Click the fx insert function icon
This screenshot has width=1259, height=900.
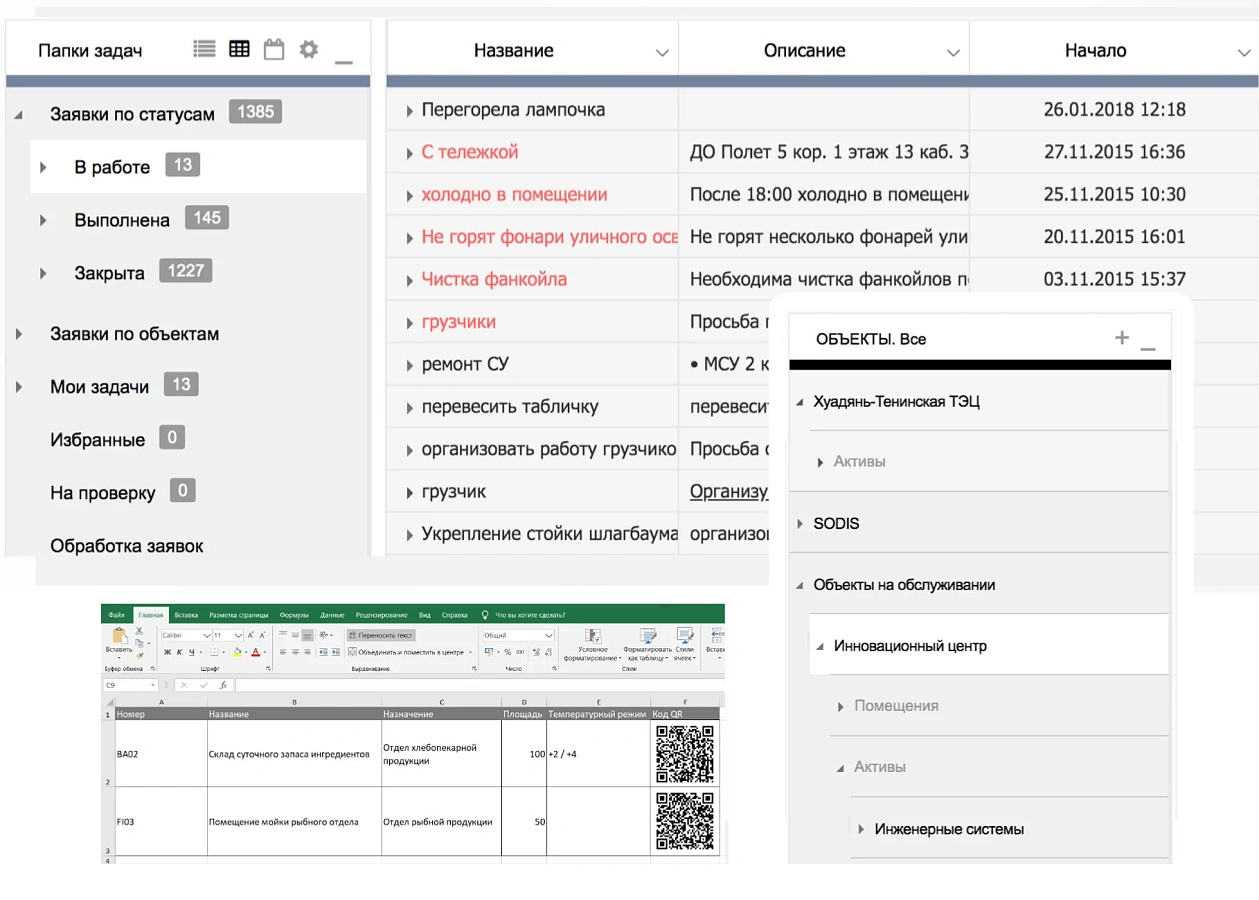coord(223,685)
